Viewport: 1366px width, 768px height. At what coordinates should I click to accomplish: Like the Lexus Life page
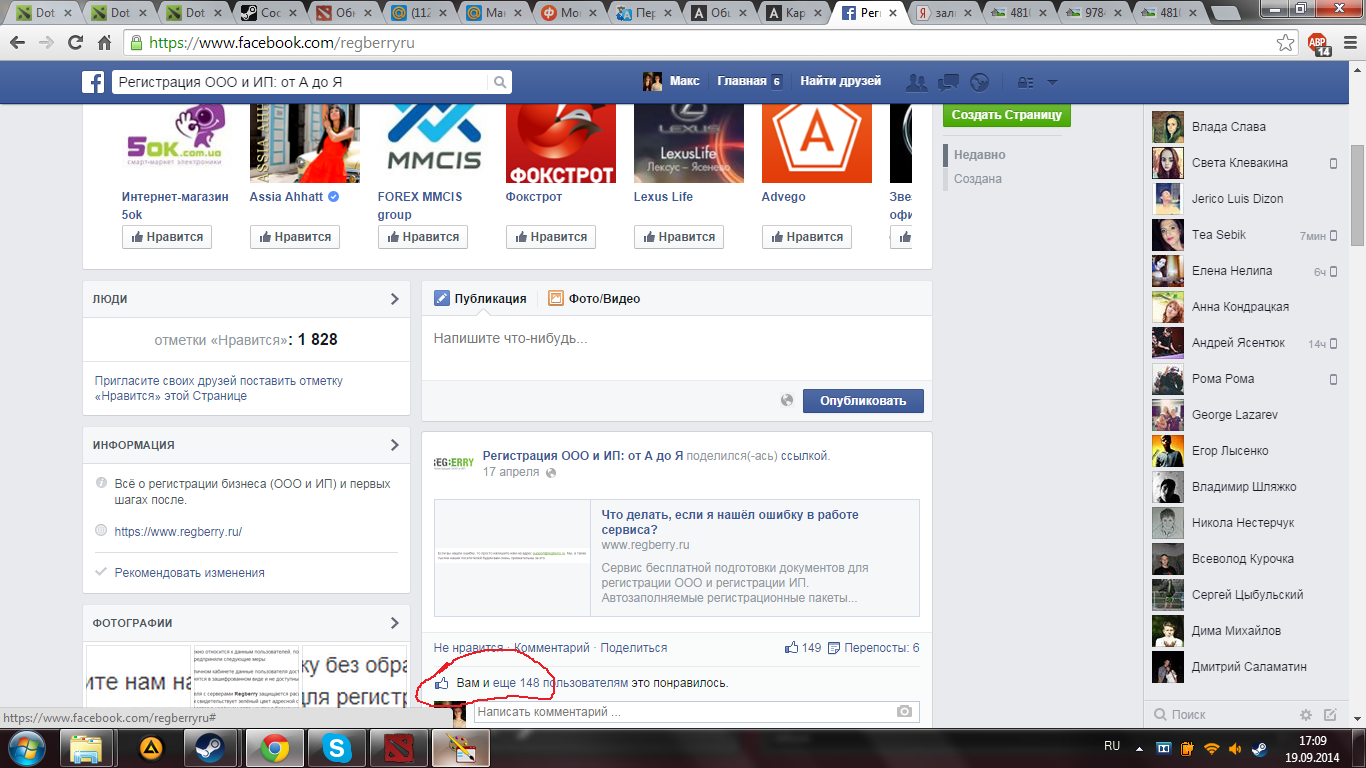point(679,237)
